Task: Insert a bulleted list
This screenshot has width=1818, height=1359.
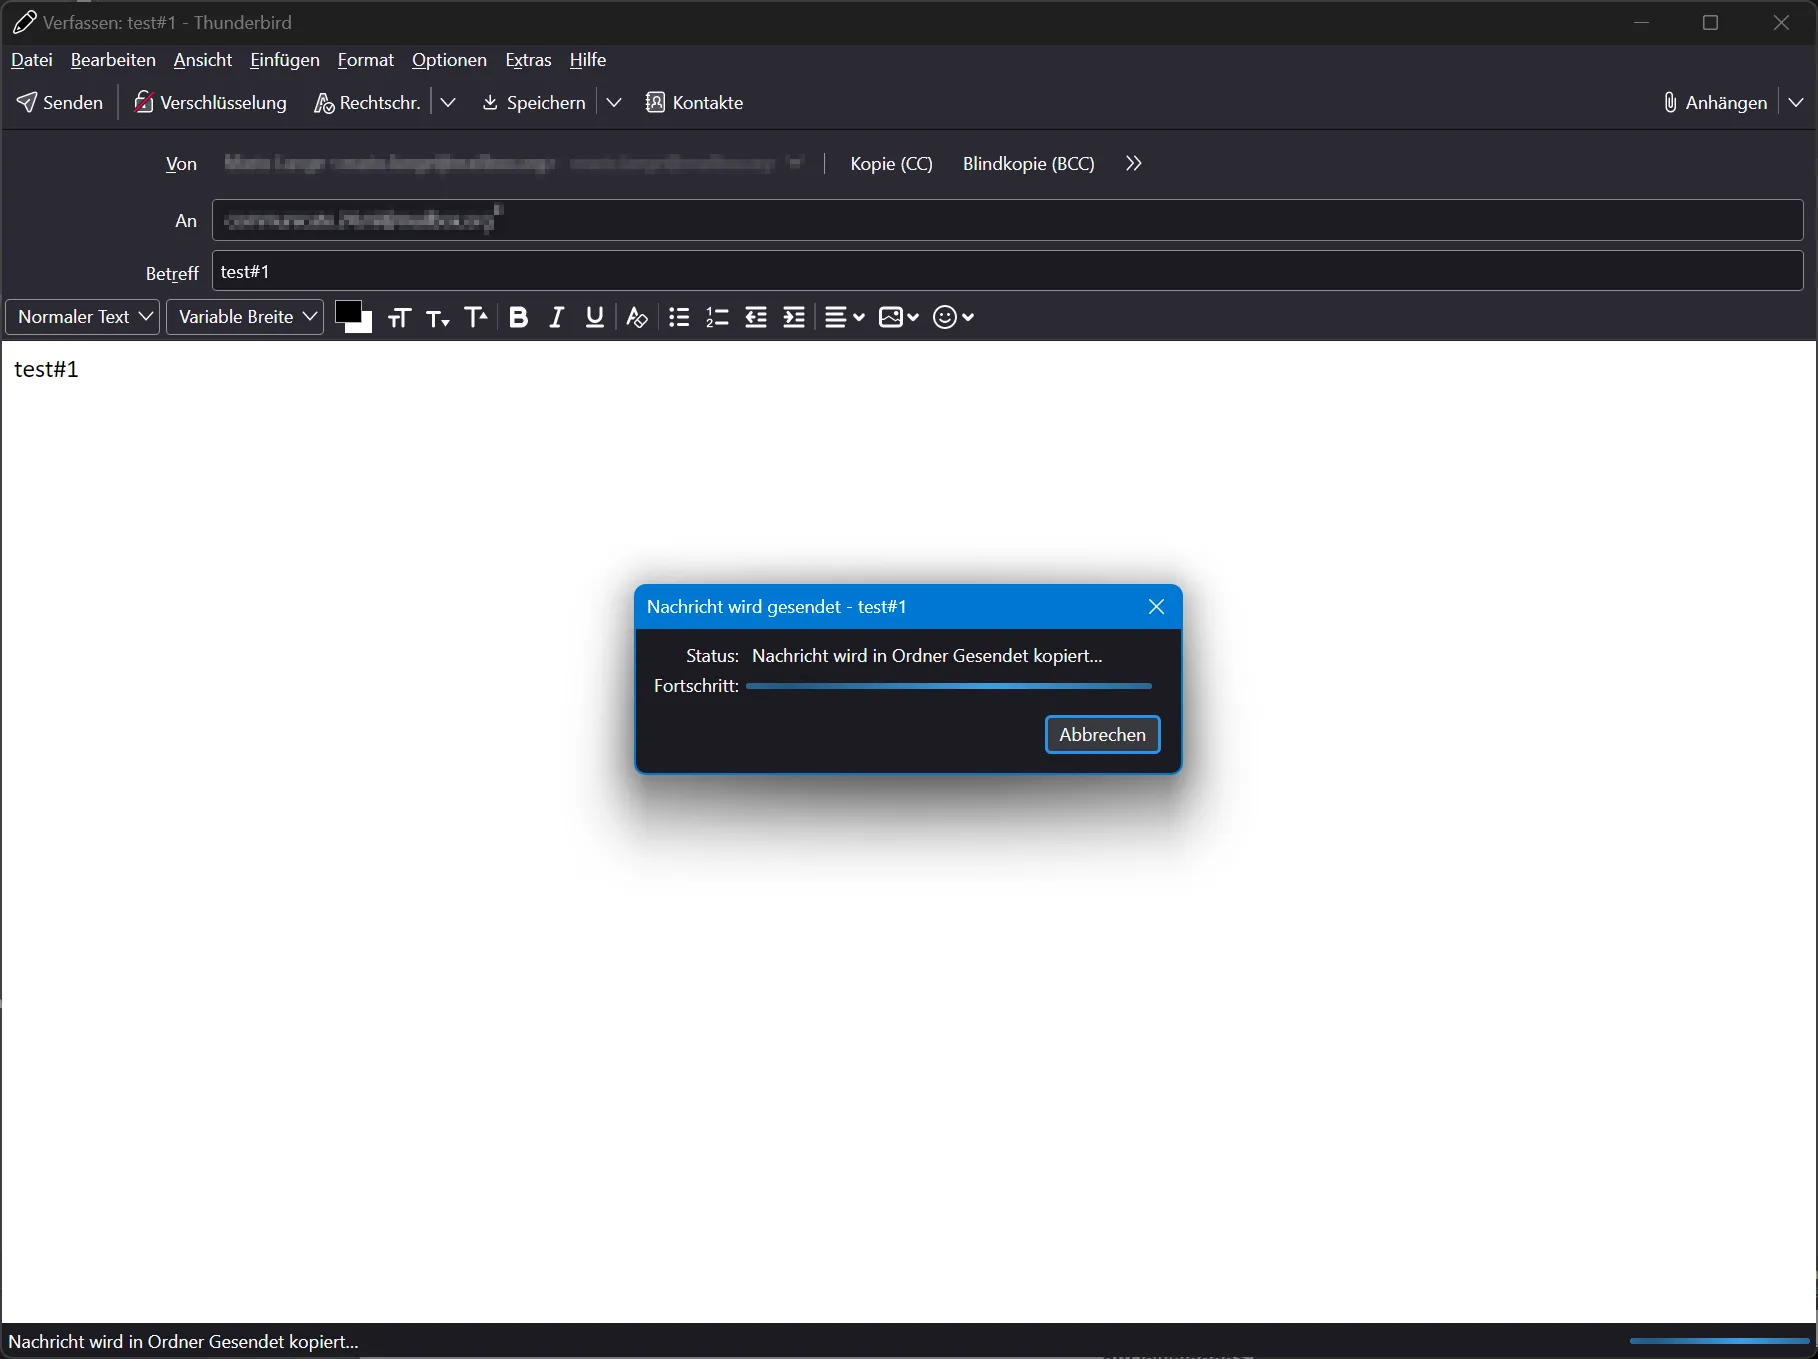Action: tap(679, 317)
